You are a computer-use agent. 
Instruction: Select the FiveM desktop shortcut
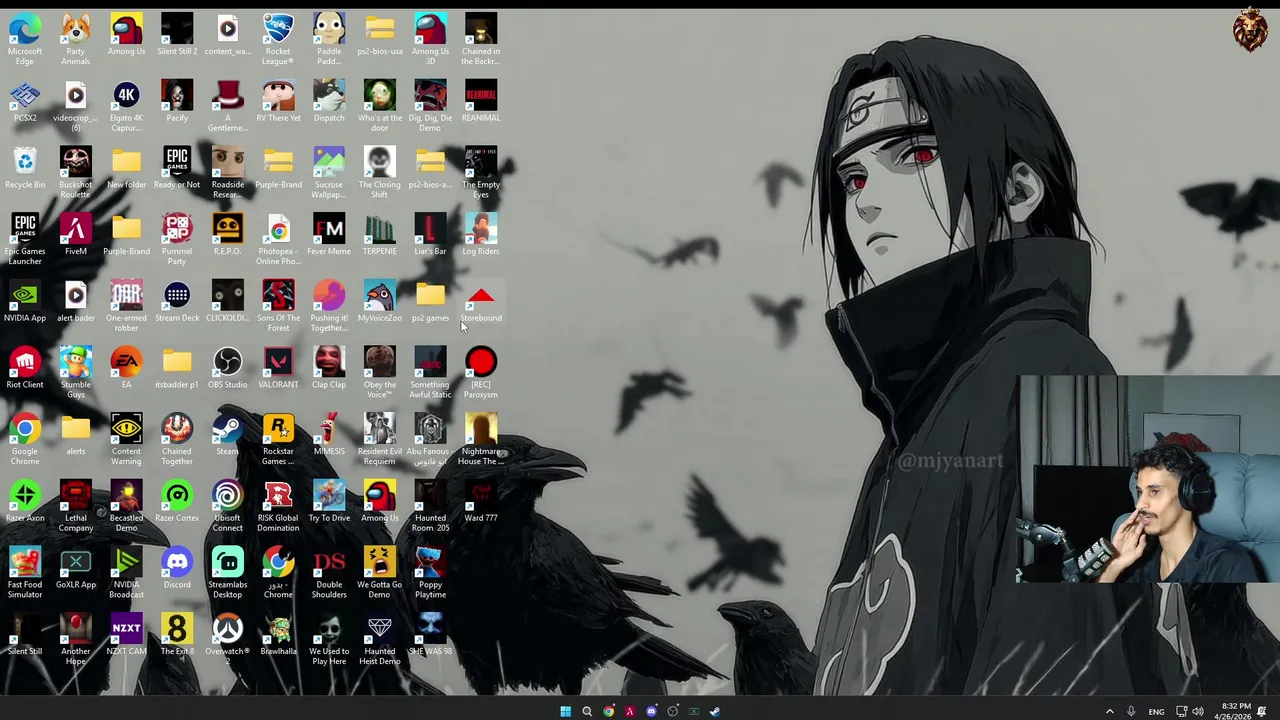(x=76, y=235)
